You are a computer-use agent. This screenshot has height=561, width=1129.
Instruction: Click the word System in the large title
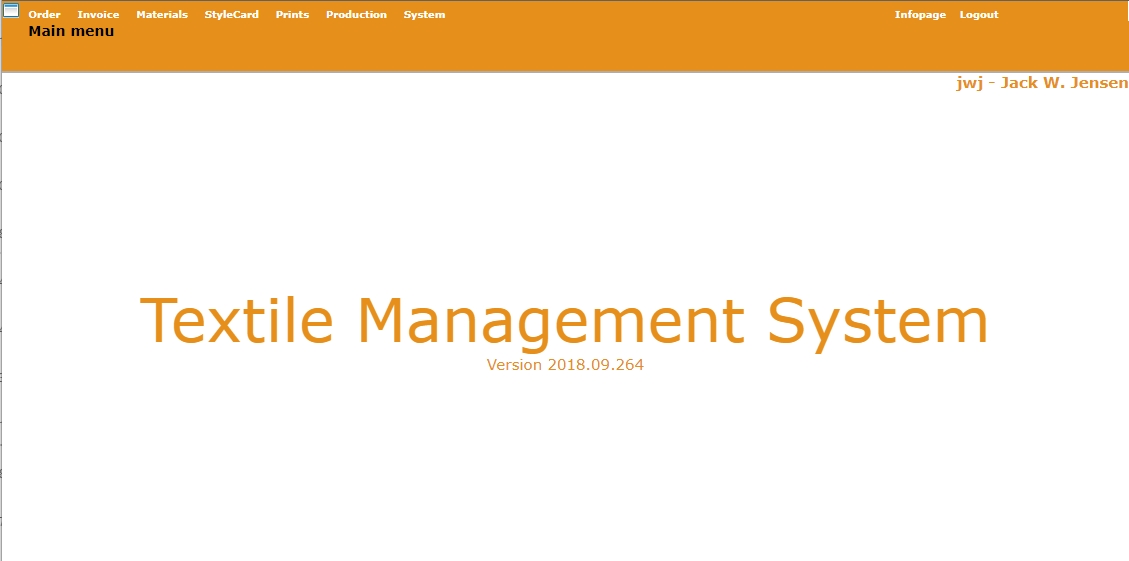click(878, 320)
